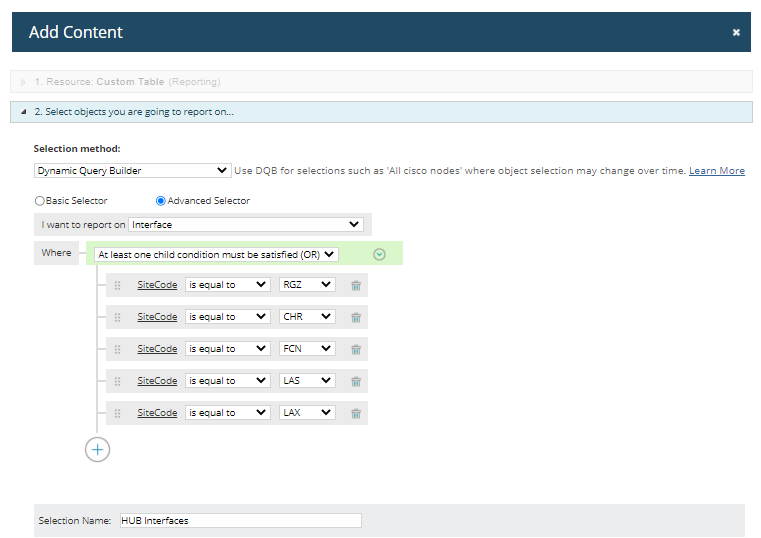Click the 'Where' label
Screen dimensions: 761x538
tap(56, 253)
